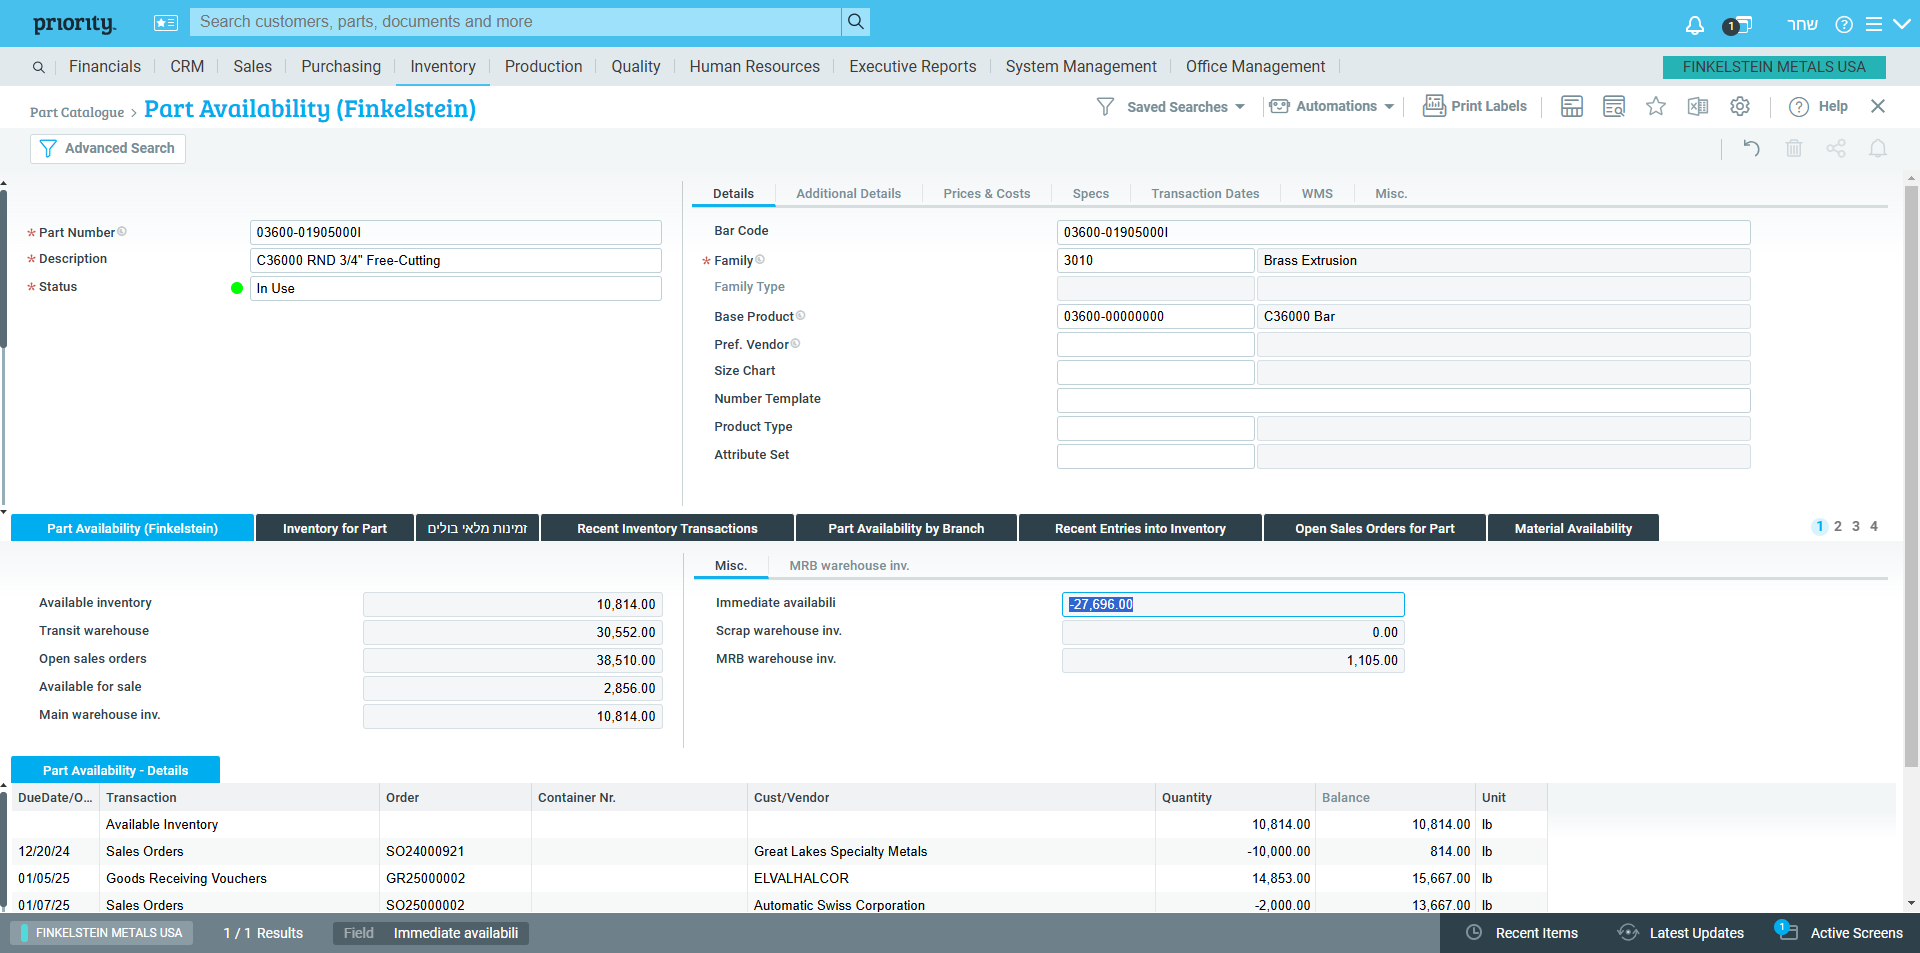1920x953 pixels.
Task: Click the question mark help icon in the blue header
Action: point(1844,24)
